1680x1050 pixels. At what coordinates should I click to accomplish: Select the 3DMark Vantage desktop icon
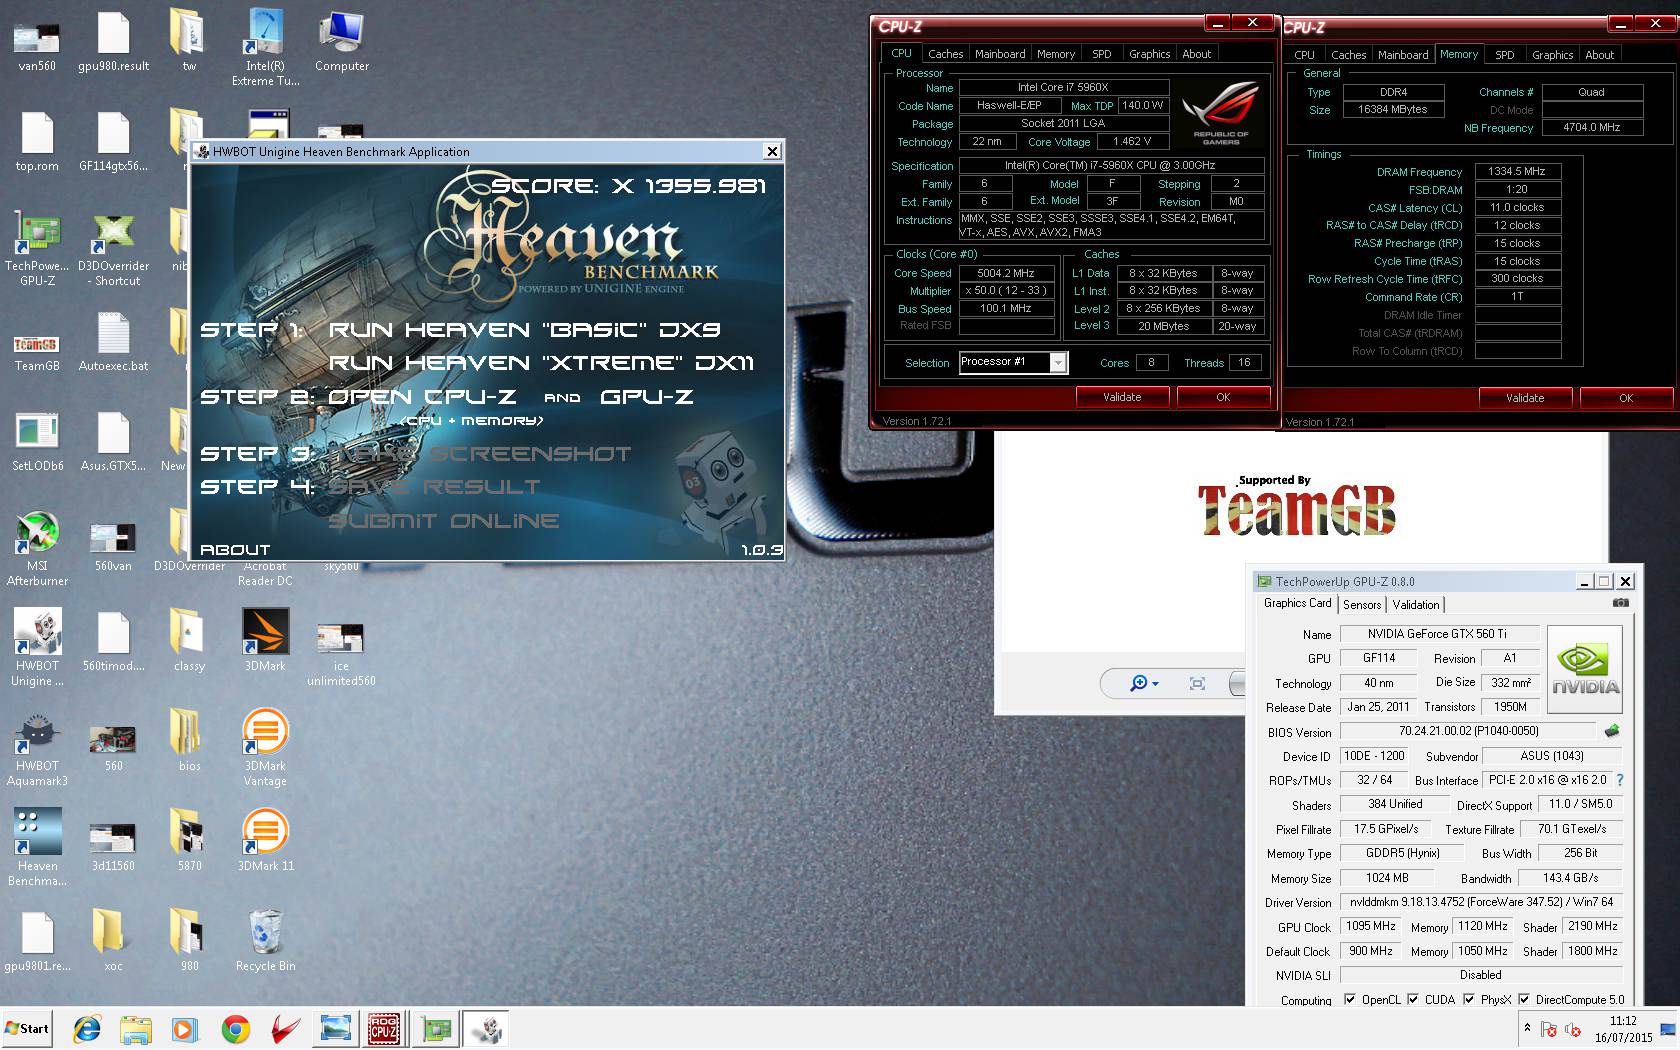265,748
